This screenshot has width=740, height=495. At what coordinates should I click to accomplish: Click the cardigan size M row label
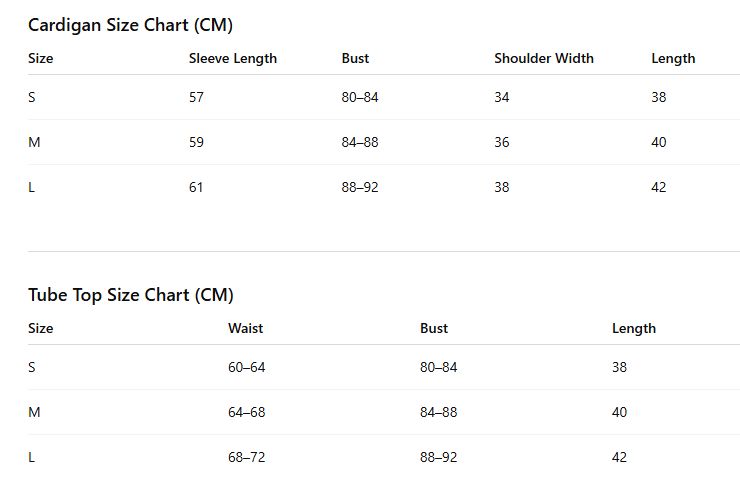click(34, 142)
